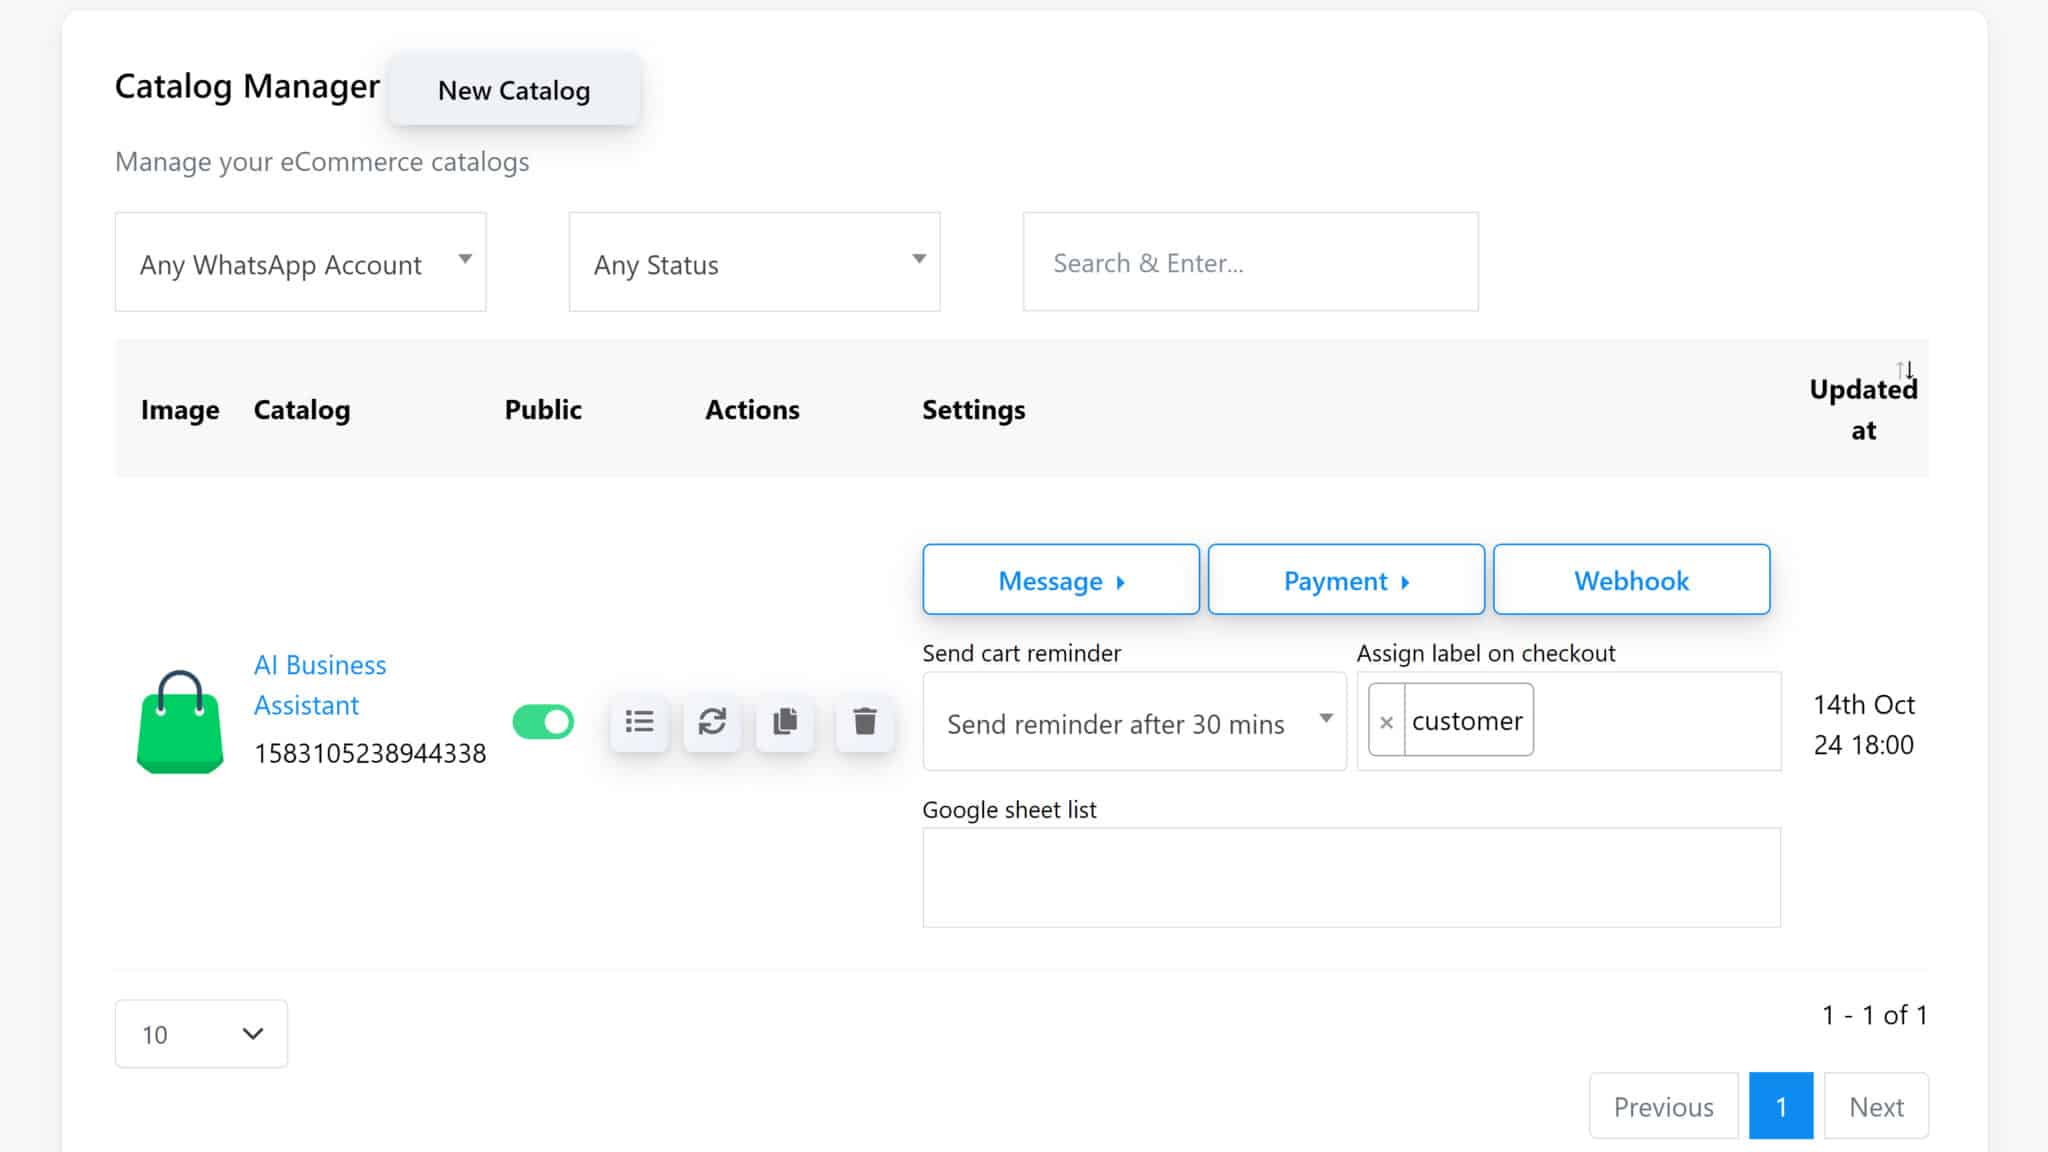Go to the Next pagination page
Image resolution: width=2048 pixels, height=1152 pixels.
tap(1875, 1106)
